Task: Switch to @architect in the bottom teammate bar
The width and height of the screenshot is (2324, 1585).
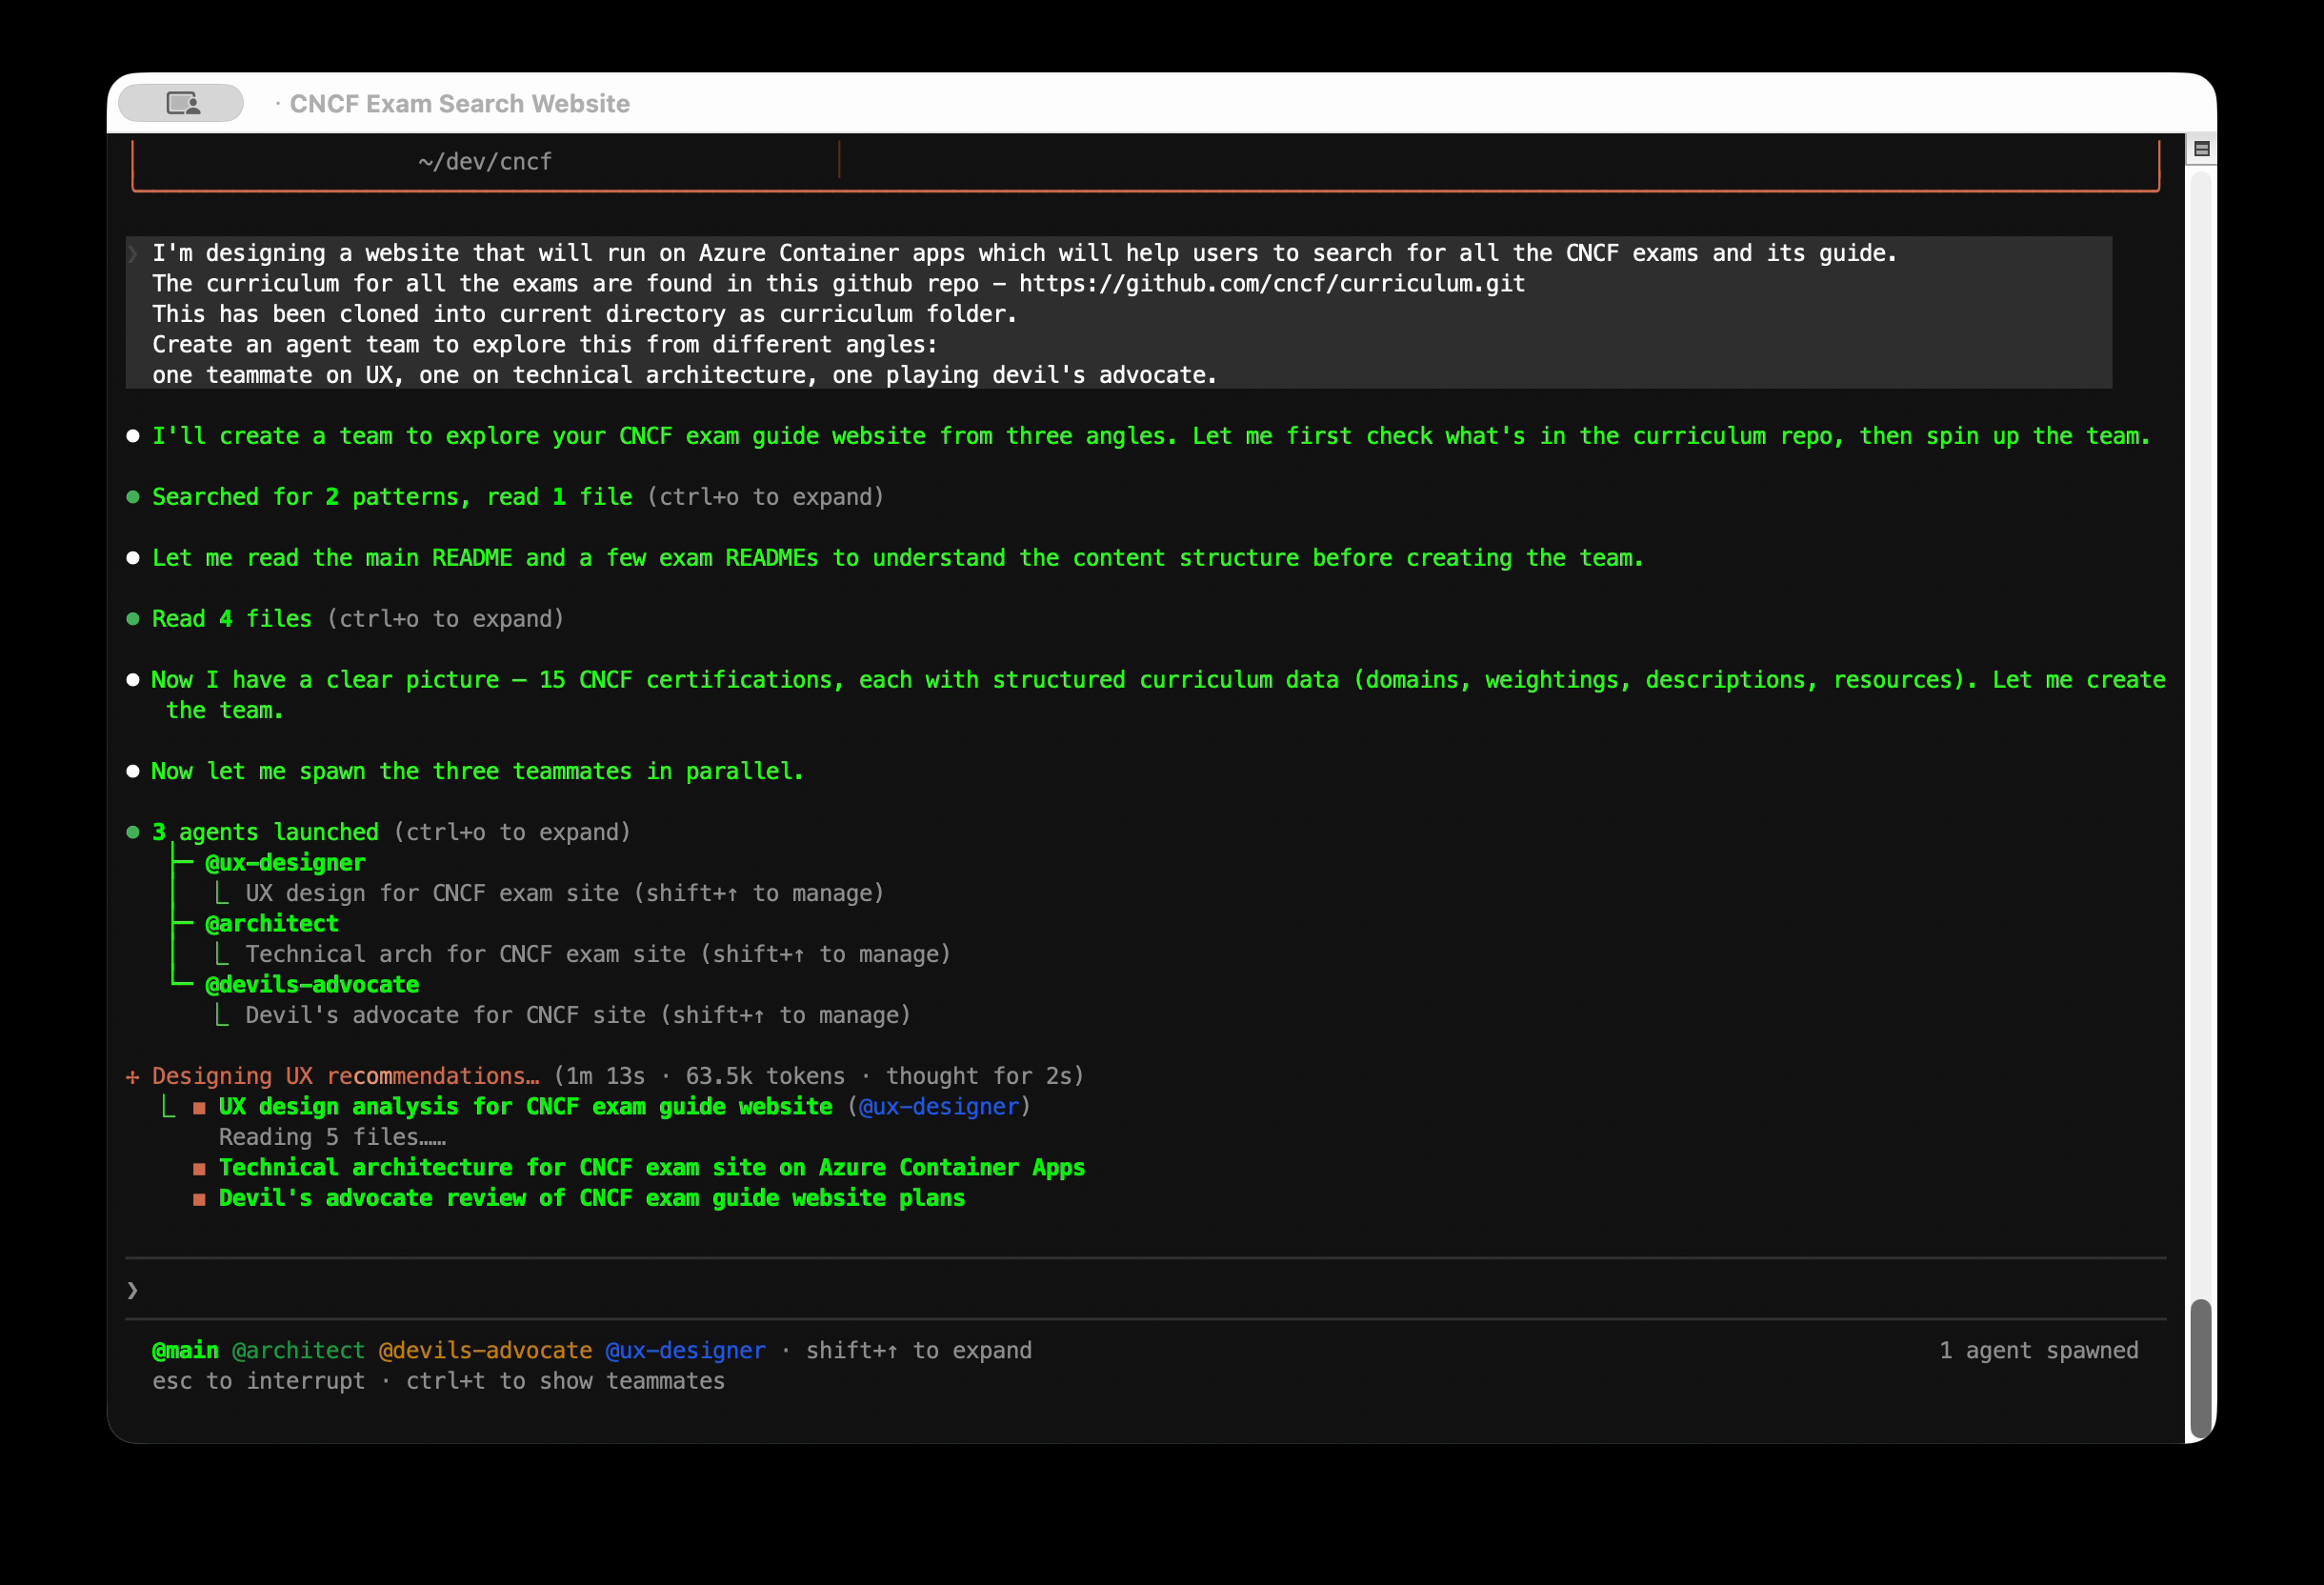Action: pos(298,1350)
